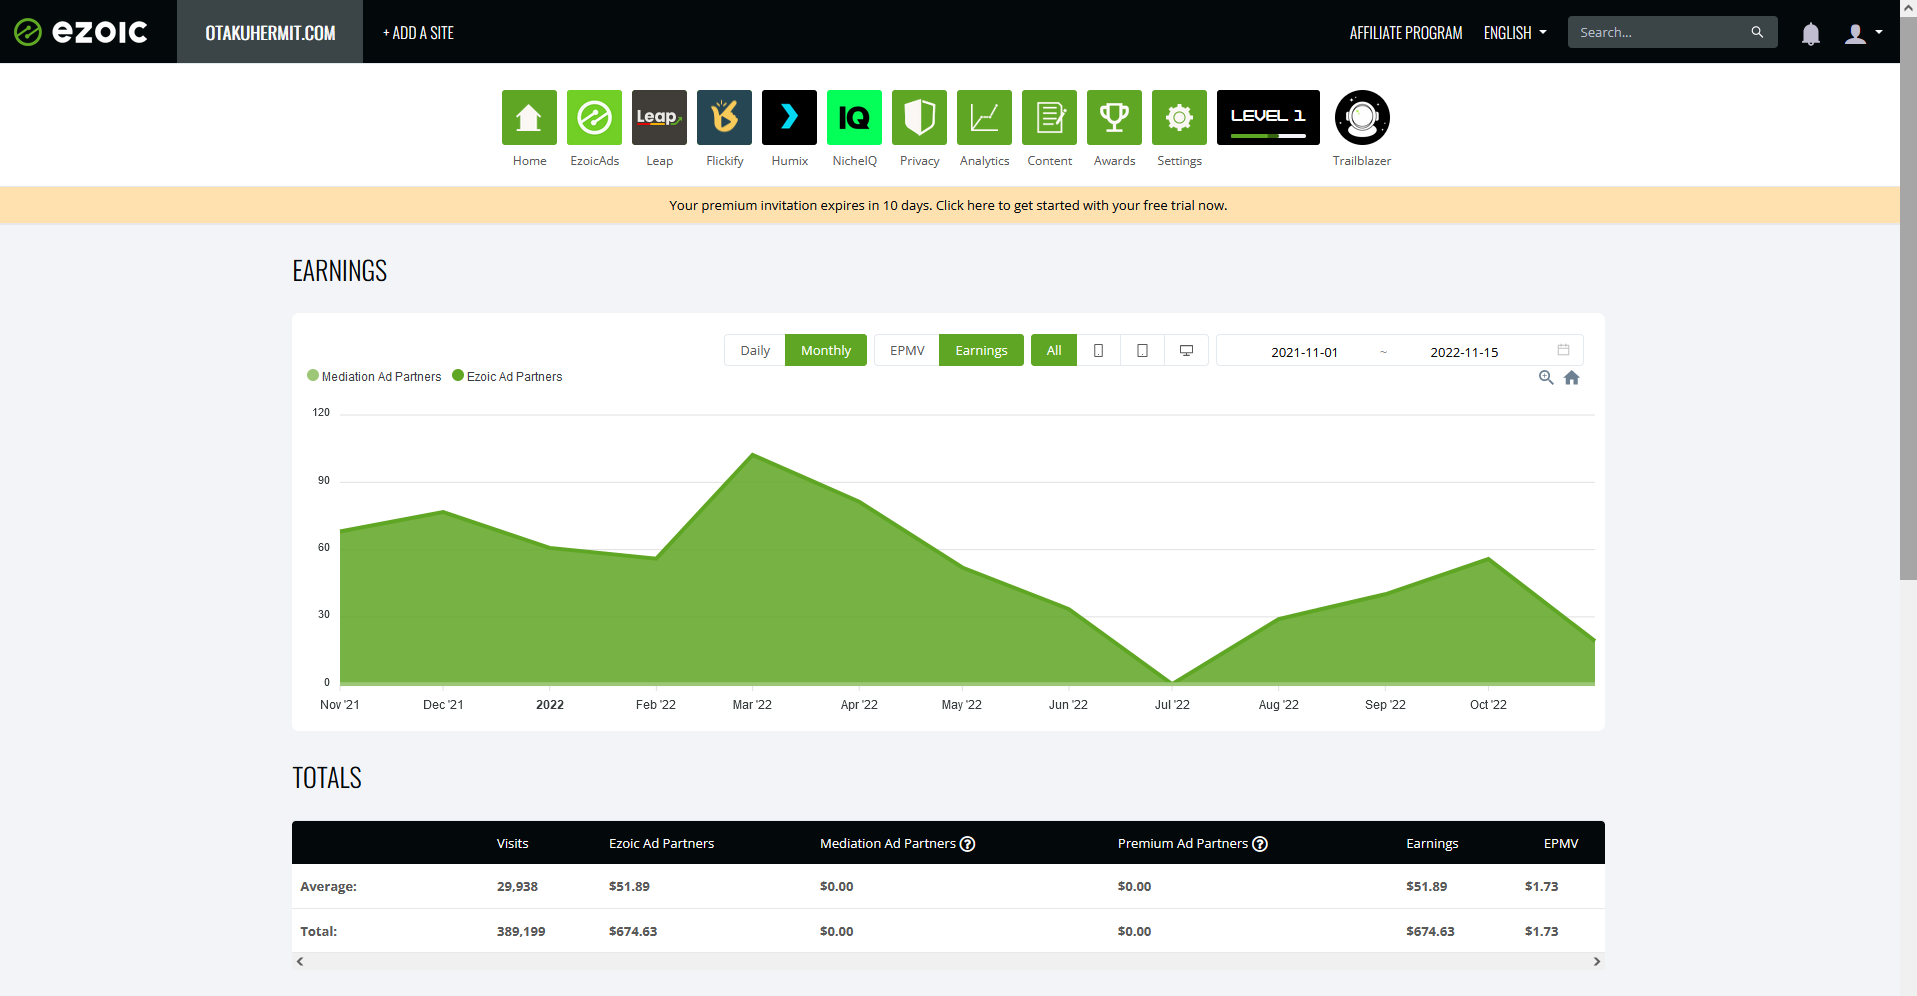Click average visits value 29,938
Viewport: 1917px width, 996px height.
[x=517, y=886]
